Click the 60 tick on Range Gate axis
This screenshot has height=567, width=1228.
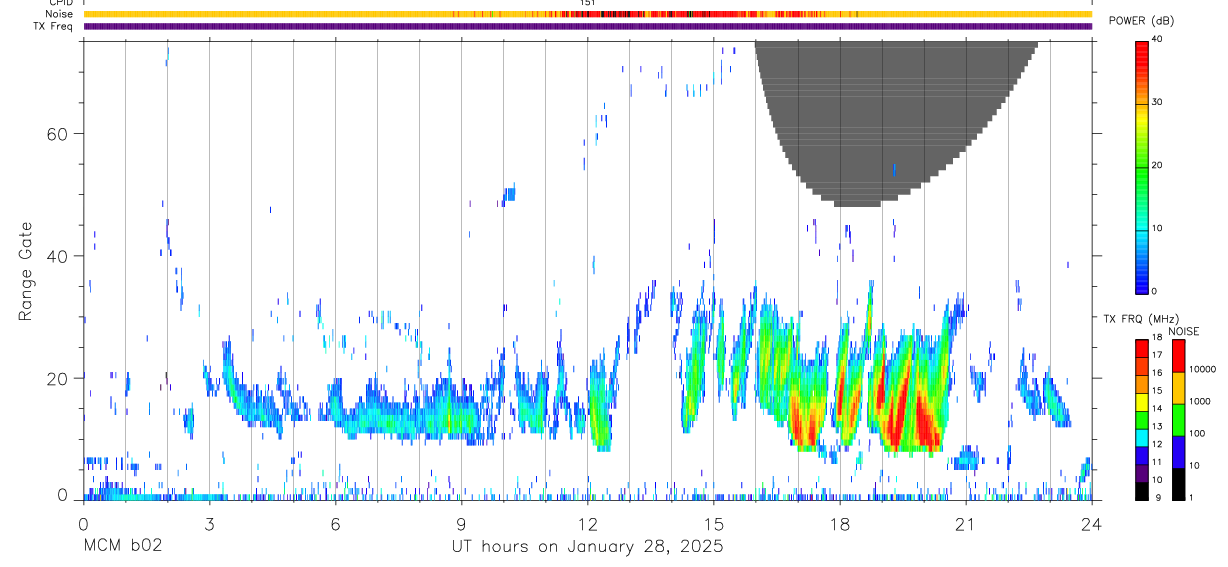[58, 134]
